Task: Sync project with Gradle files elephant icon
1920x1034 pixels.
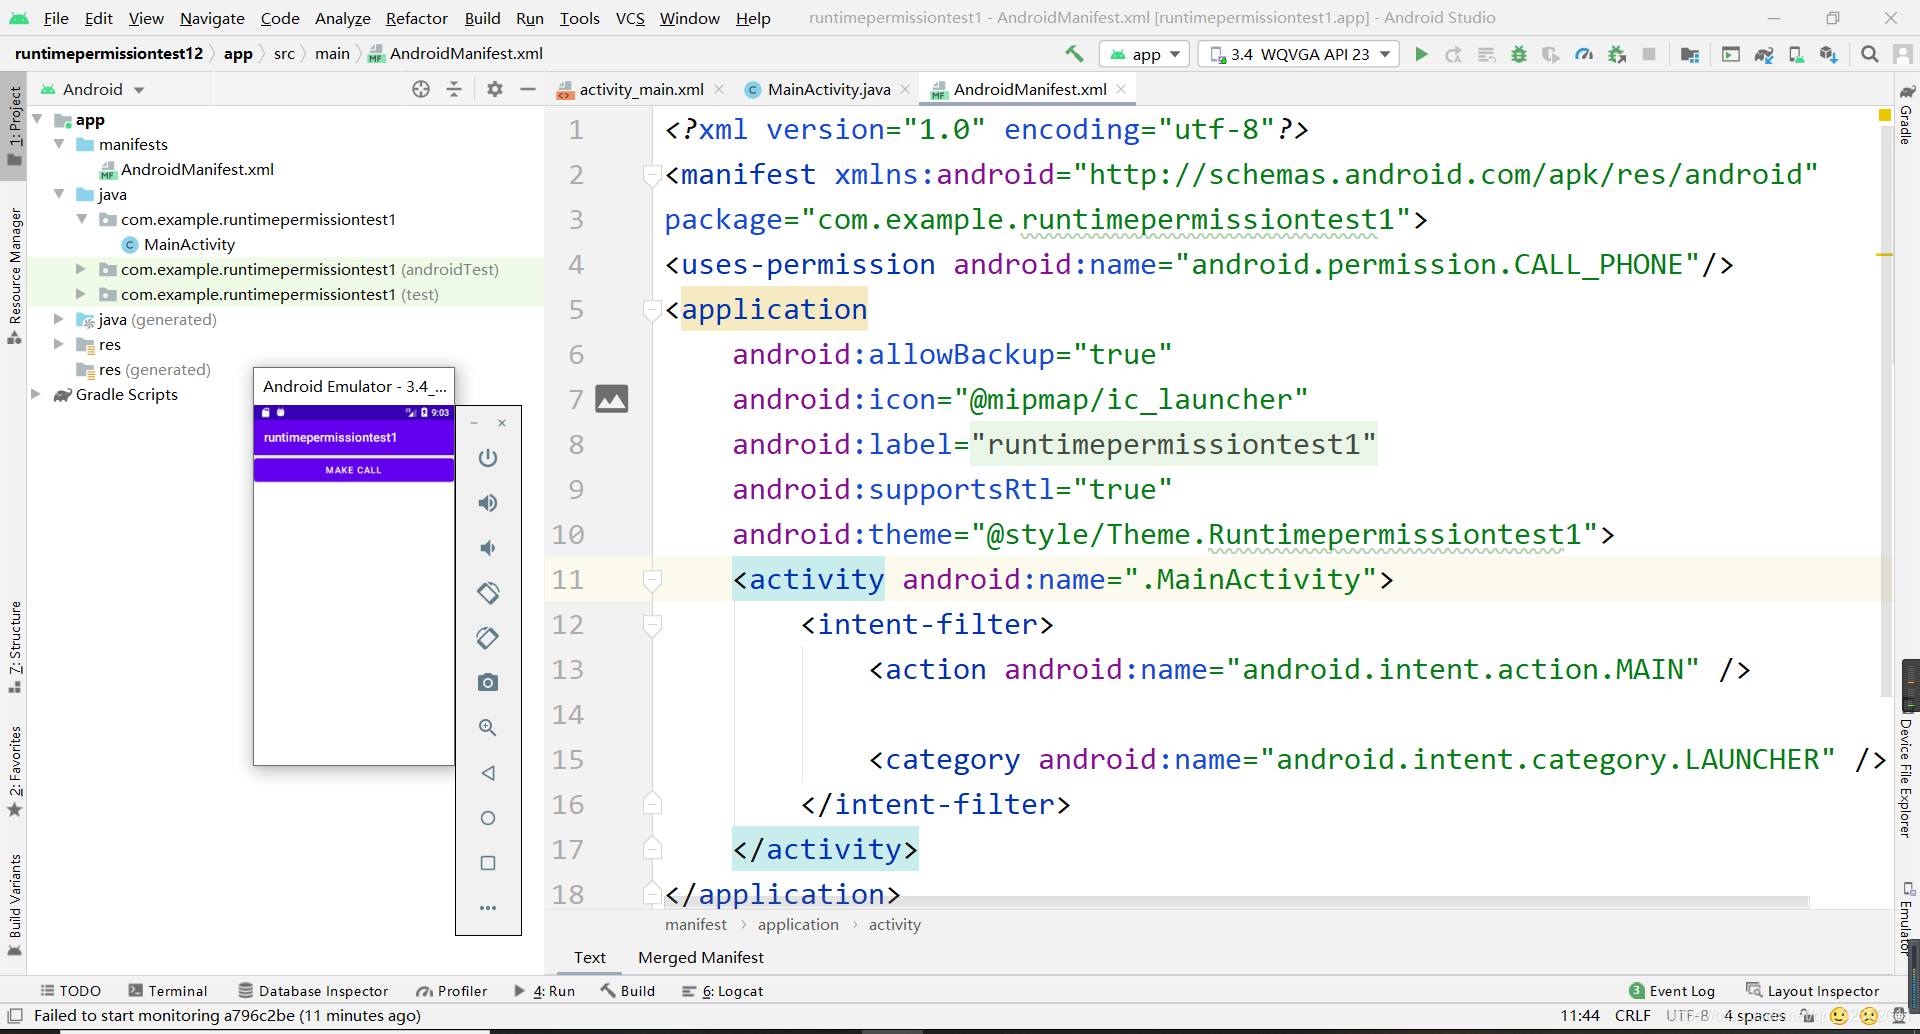Action: click(1764, 54)
